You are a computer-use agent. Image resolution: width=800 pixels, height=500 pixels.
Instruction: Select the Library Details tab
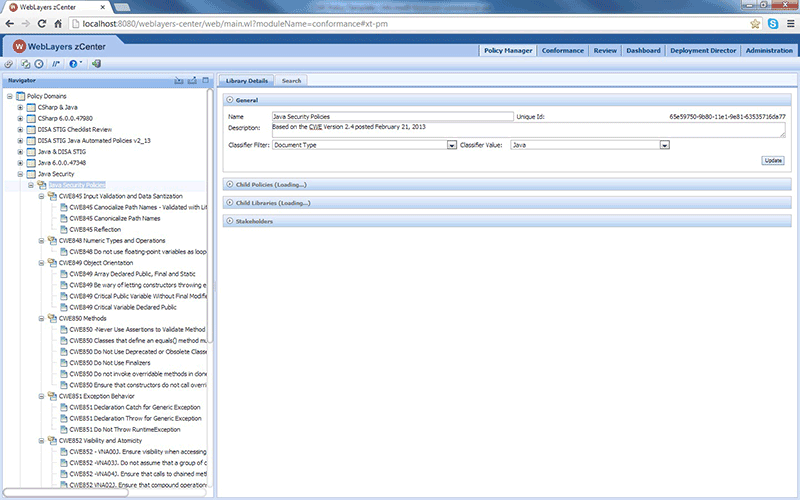click(x=246, y=81)
